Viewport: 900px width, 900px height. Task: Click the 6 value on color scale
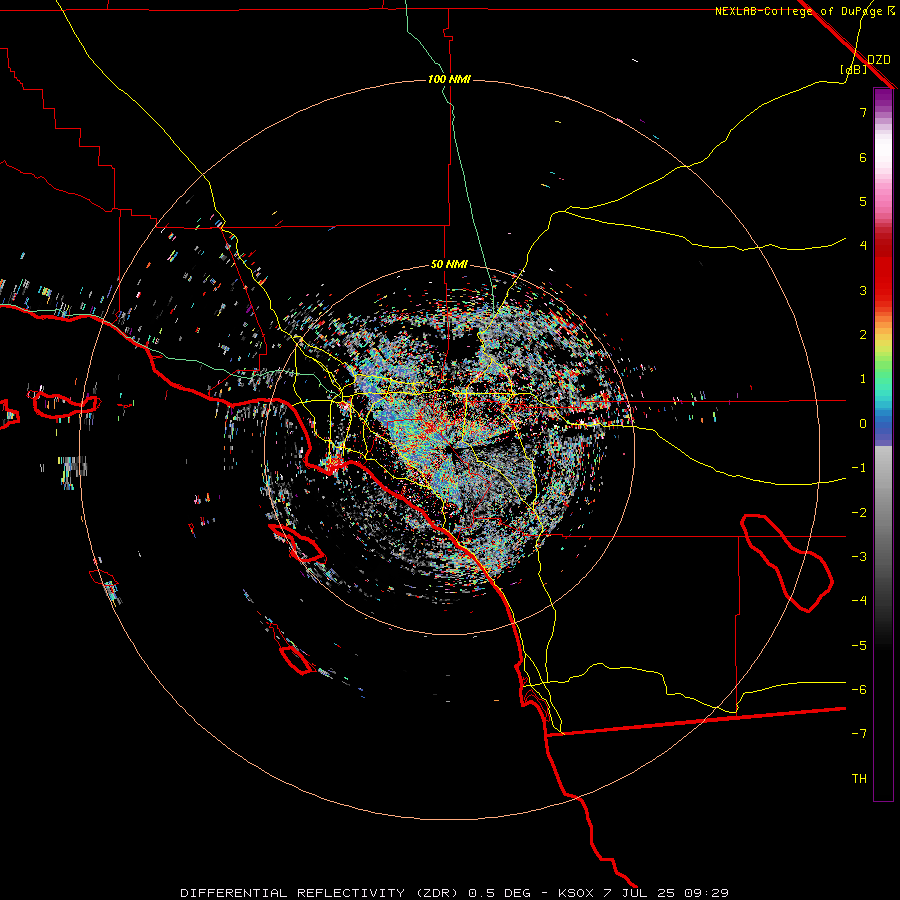click(863, 157)
